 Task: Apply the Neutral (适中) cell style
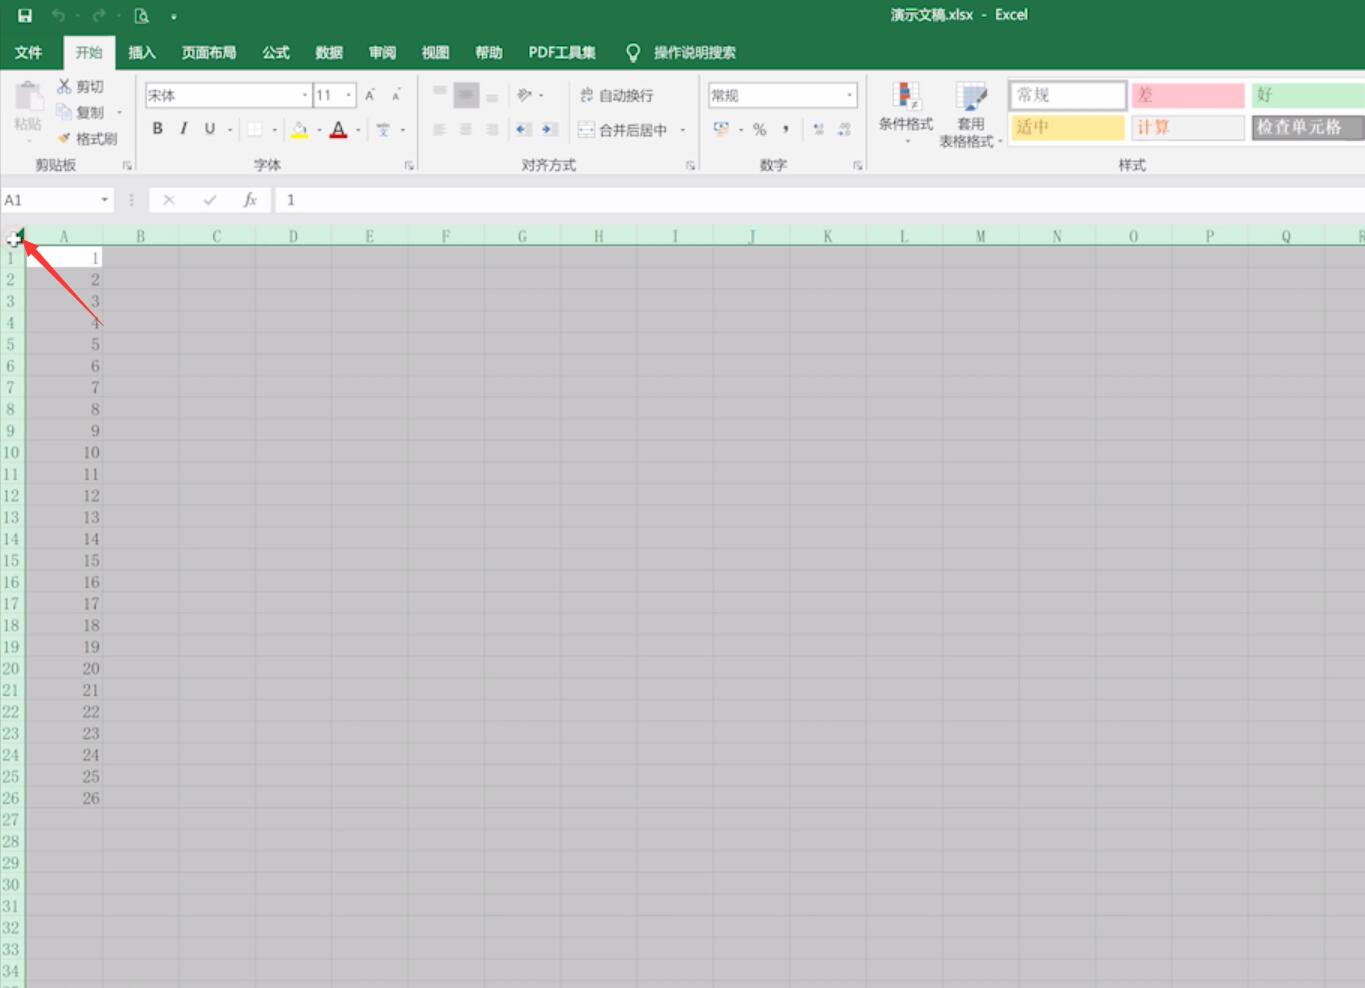tap(1067, 127)
